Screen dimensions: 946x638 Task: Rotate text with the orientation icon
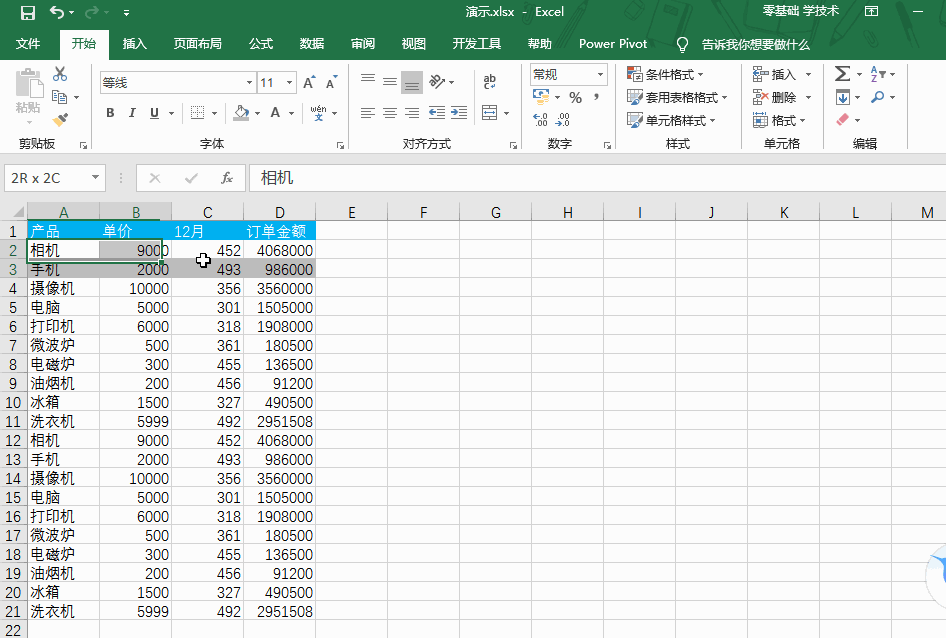point(437,81)
